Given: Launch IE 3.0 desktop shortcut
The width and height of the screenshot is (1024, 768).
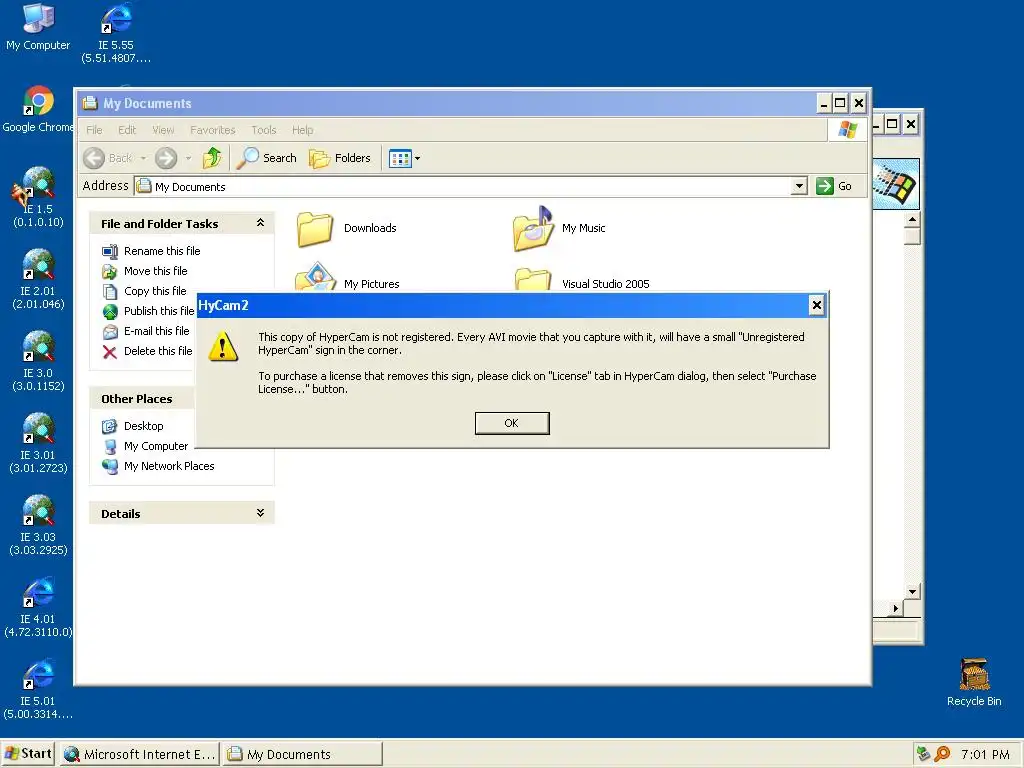Looking at the screenshot, I should point(38,360).
